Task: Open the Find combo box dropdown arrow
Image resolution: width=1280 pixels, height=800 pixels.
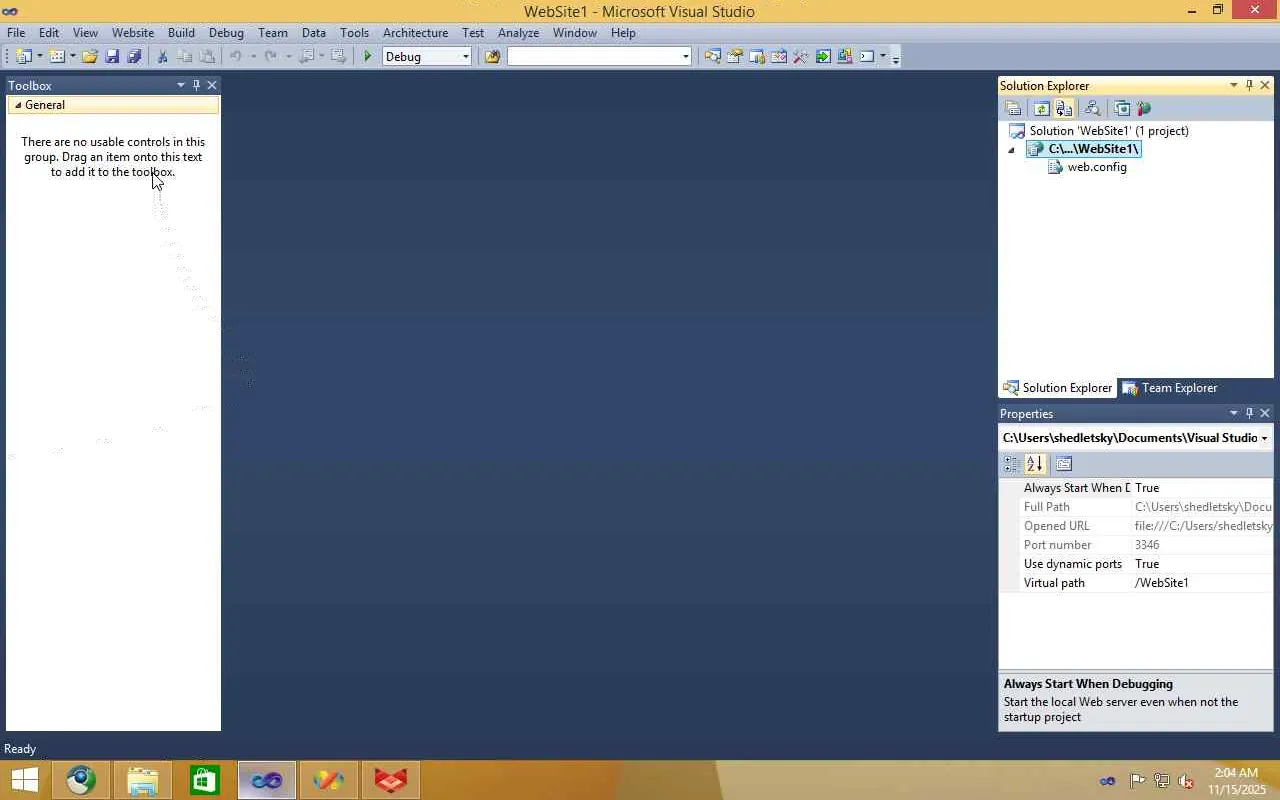Action: coord(685,57)
